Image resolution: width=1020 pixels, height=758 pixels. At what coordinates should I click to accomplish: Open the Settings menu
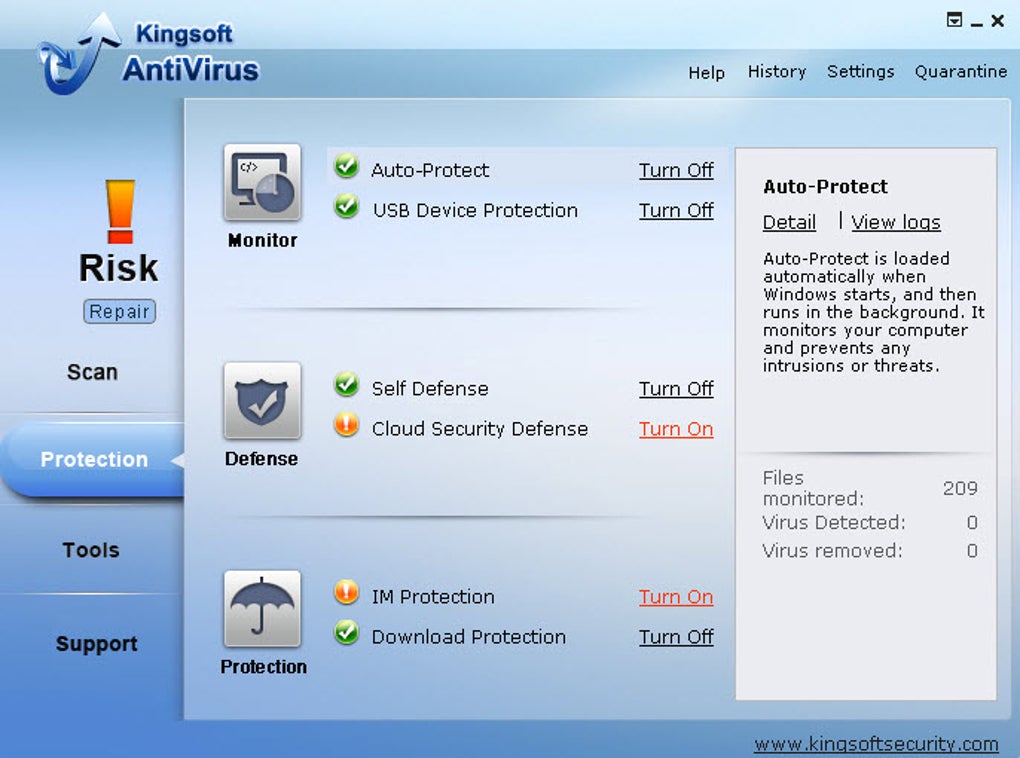click(860, 72)
